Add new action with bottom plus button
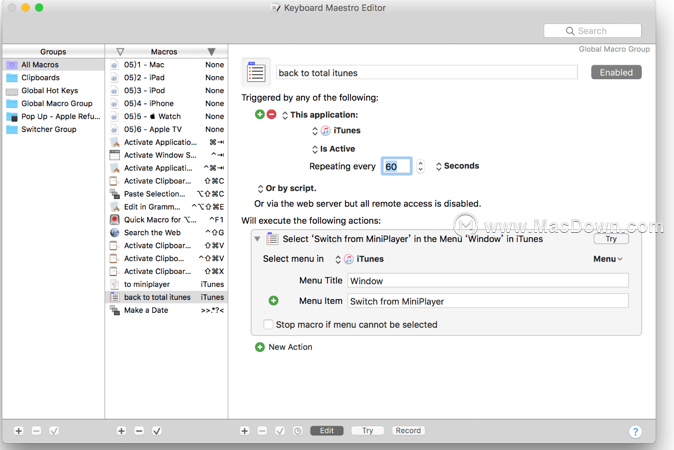Image resolution: width=674 pixels, height=450 pixels. (245, 431)
